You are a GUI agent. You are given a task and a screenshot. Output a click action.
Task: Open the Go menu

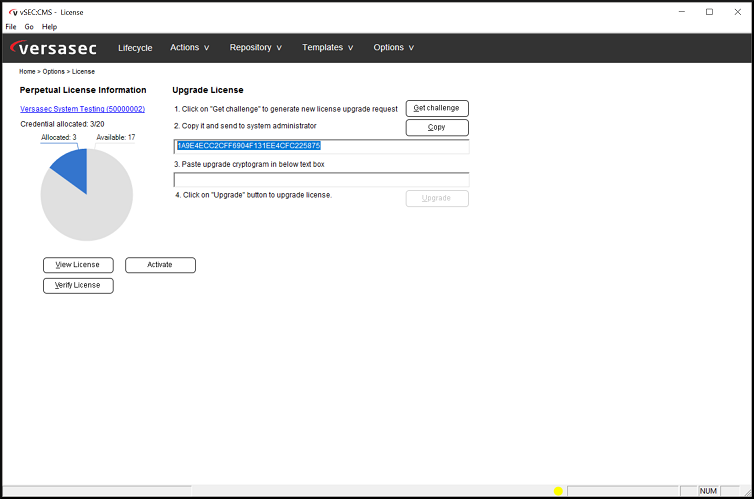(29, 27)
